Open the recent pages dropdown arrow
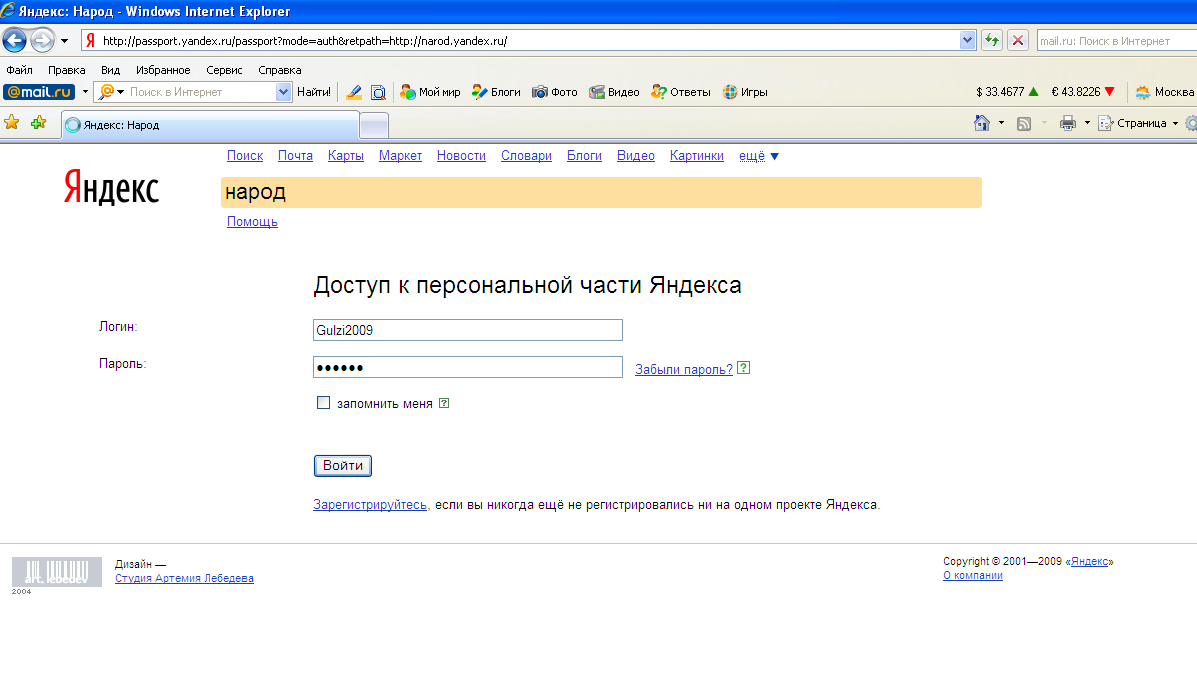The image size is (1197, 682). click(x=64, y=40)
